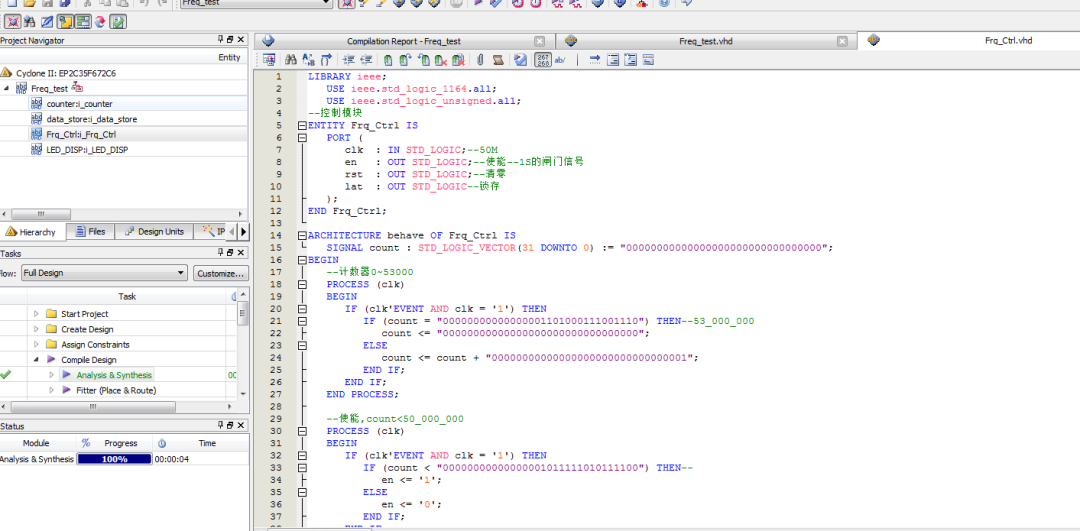The width and height of the screenshot is (1080, 531).
Task: Click the Analysis & Synthesis play icon
Action: pyautogui.click(x=67, y=375)
